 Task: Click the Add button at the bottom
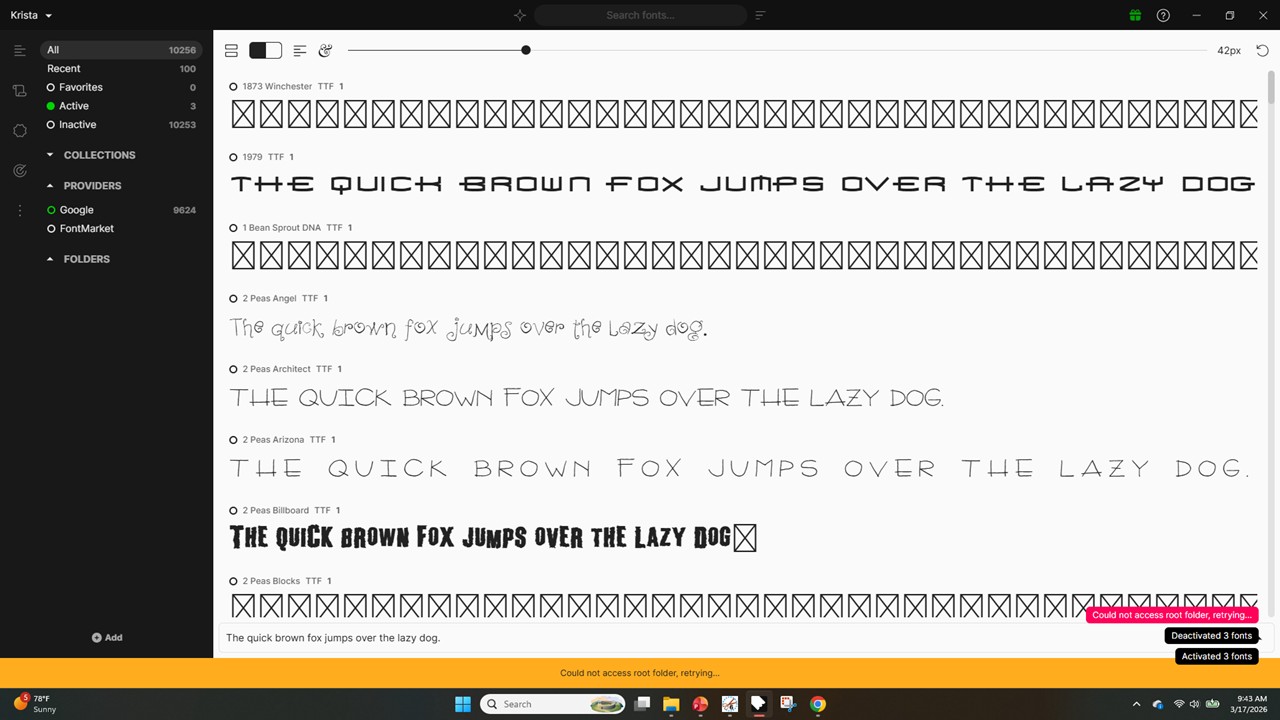pos(107,637)
